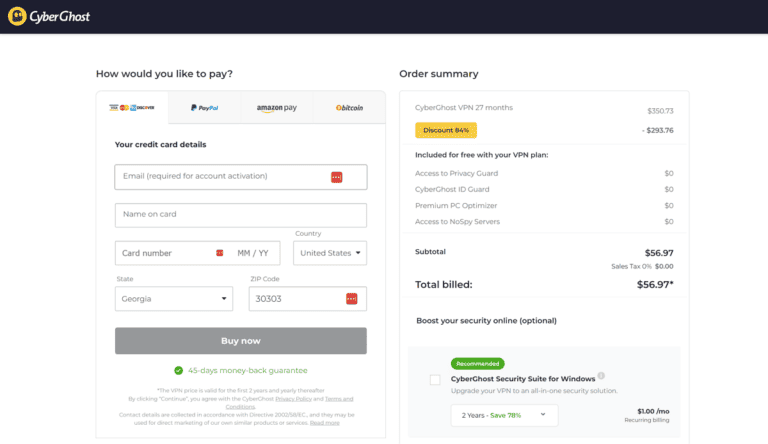
Task: Click the Name on card field
Action: pyautogui.click(x=240, y=215)
